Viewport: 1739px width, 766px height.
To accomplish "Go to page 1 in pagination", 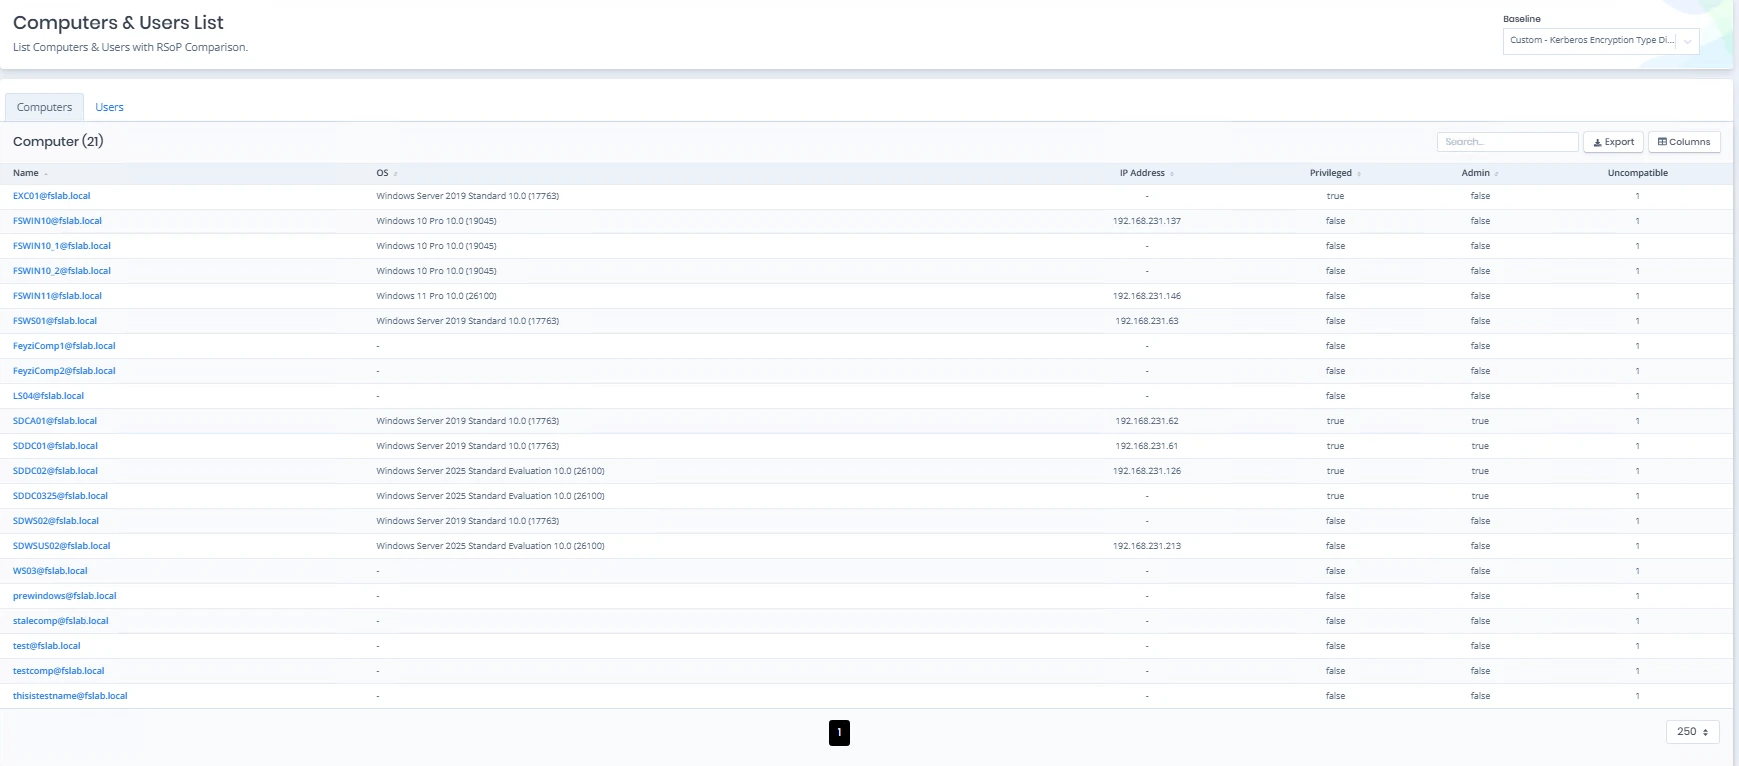I will click(x=839, y=733).
